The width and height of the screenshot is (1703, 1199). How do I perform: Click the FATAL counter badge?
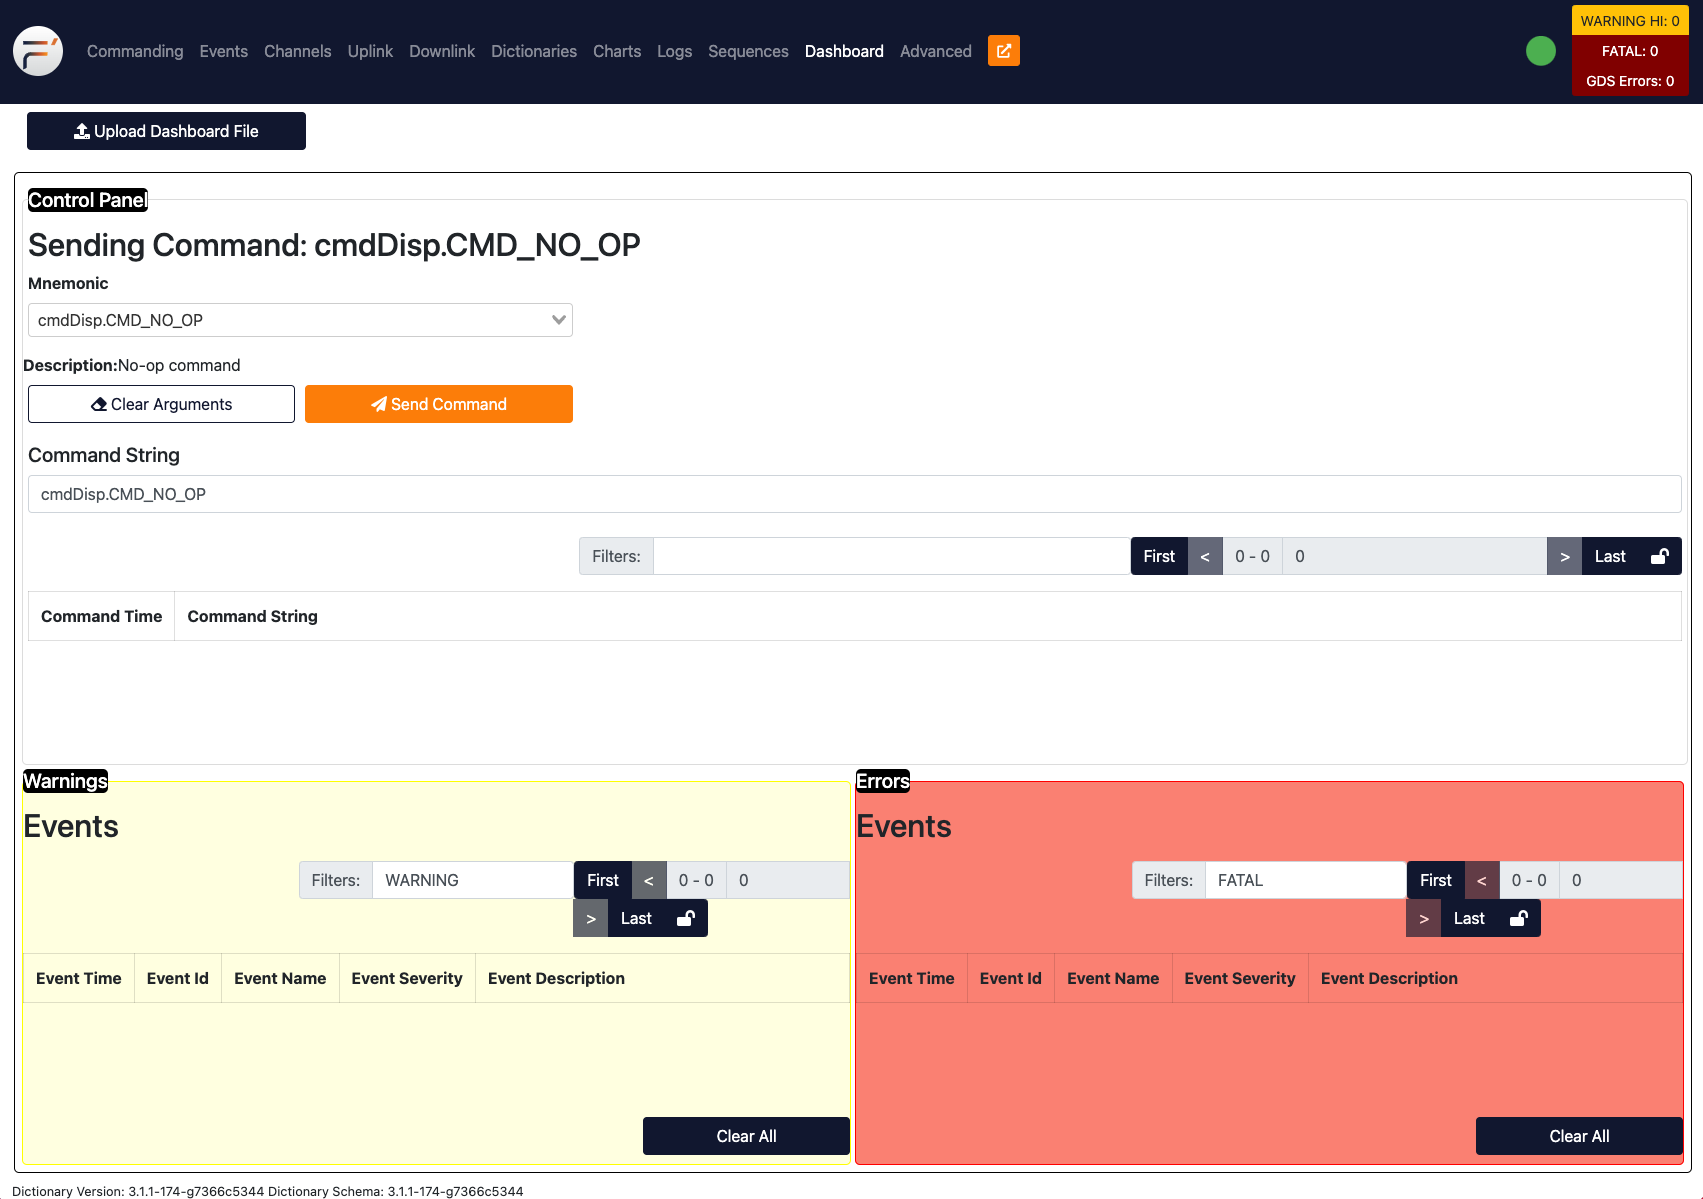pyautogui.click(x=1630, y=51)
